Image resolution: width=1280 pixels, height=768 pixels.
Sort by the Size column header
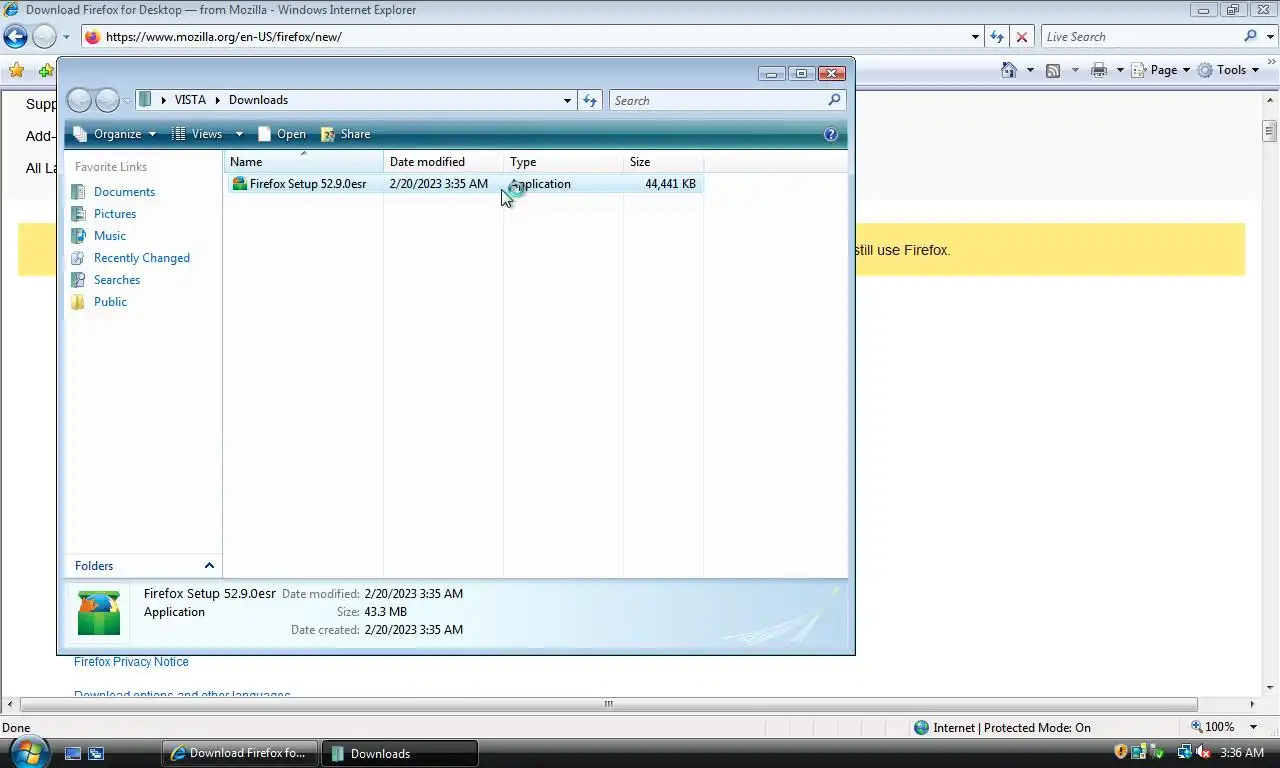[x=663, y=162]
